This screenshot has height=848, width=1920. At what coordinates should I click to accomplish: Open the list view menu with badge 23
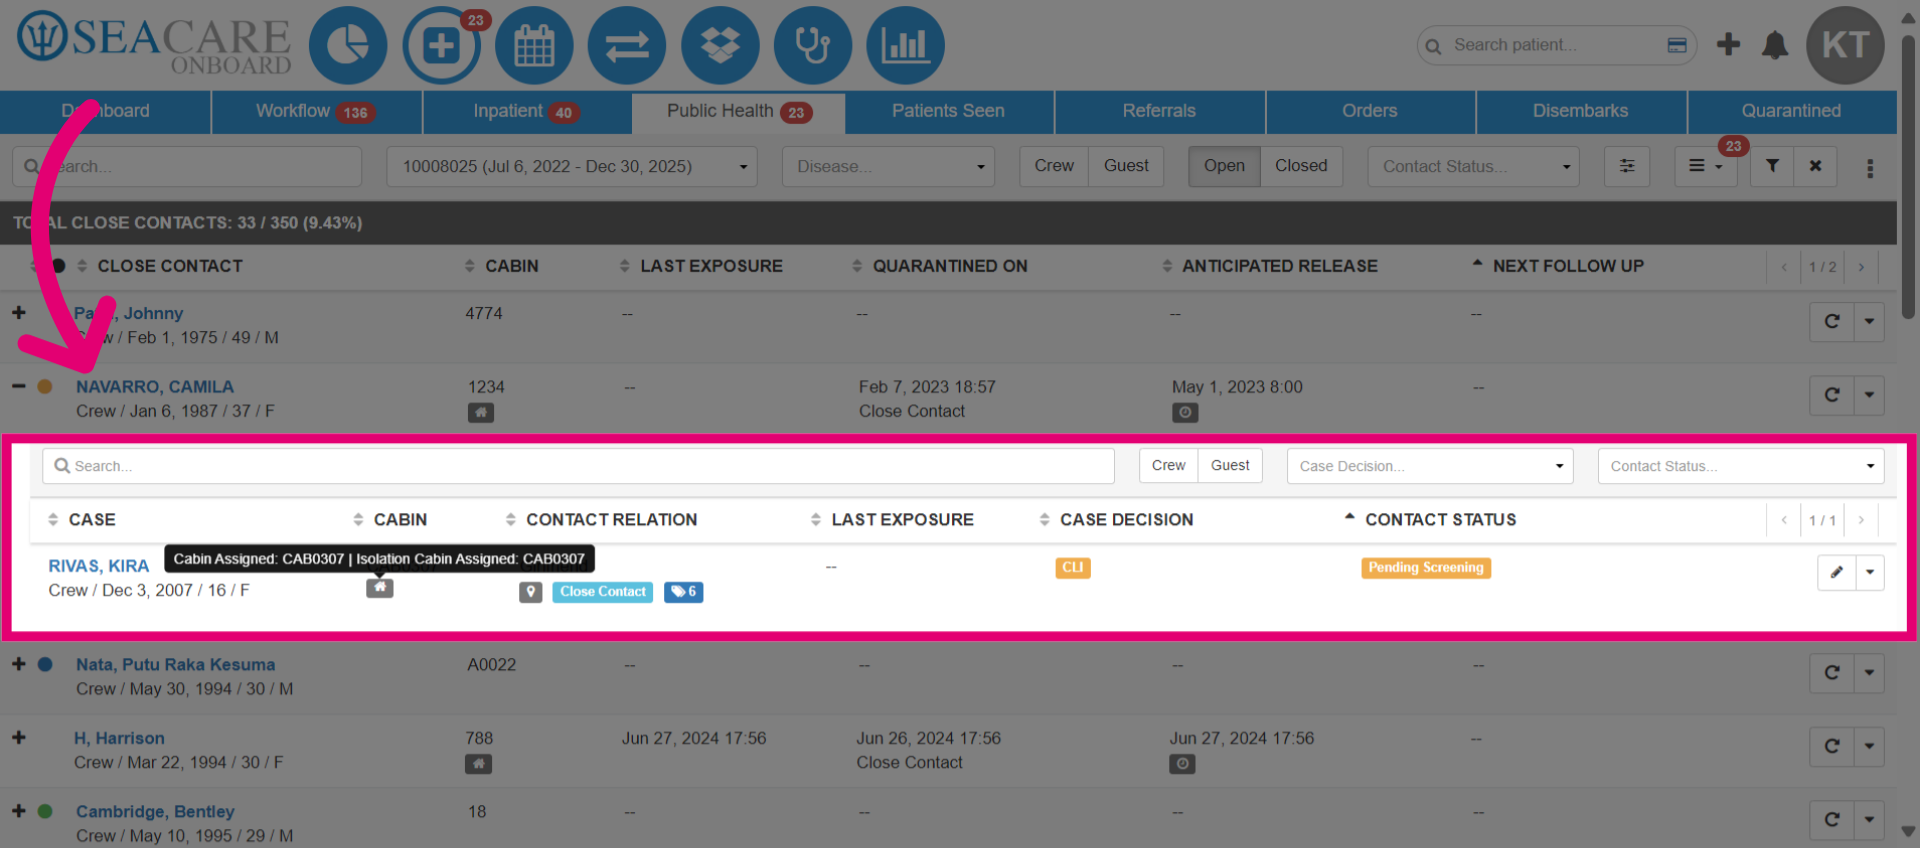pyautogui.click(x=1705, y=166)
